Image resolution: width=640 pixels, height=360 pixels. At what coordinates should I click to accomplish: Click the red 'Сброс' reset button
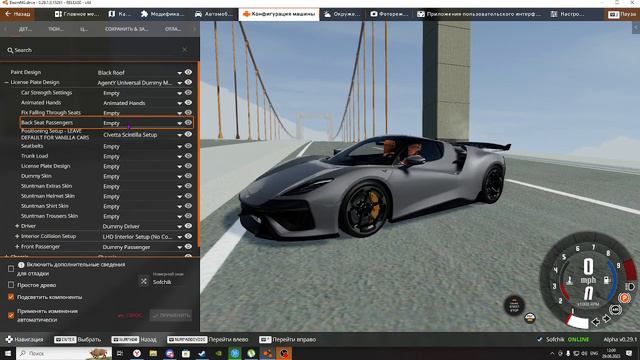coord(130,315)
